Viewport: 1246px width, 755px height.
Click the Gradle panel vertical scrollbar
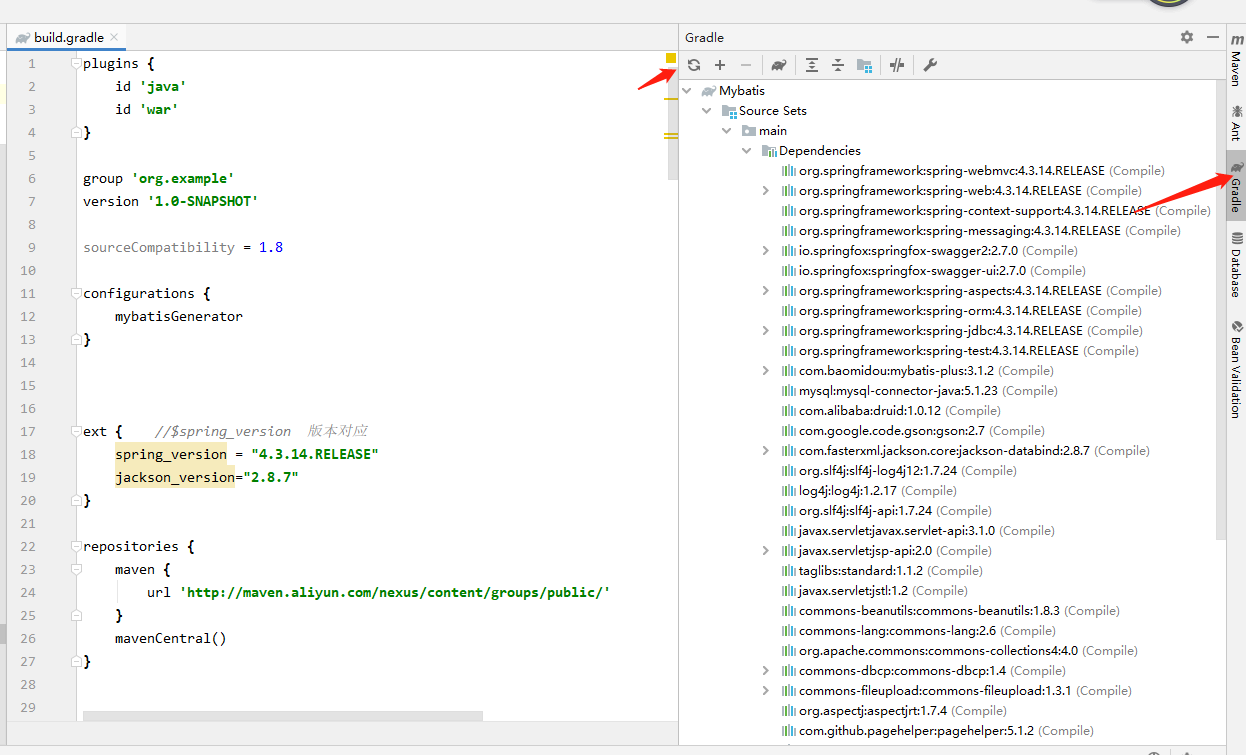(x=1221, y=310)
